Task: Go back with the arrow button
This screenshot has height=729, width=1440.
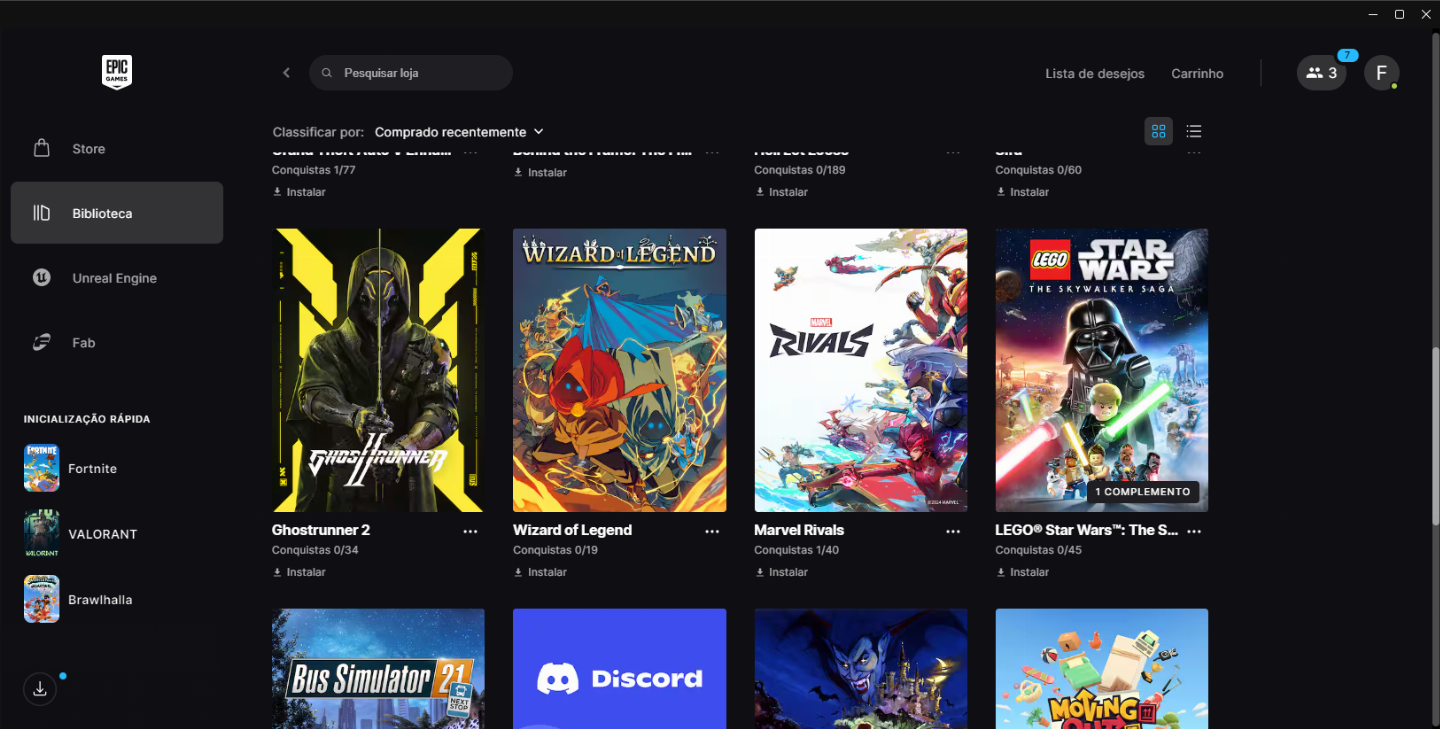Action: click(286, 73)
